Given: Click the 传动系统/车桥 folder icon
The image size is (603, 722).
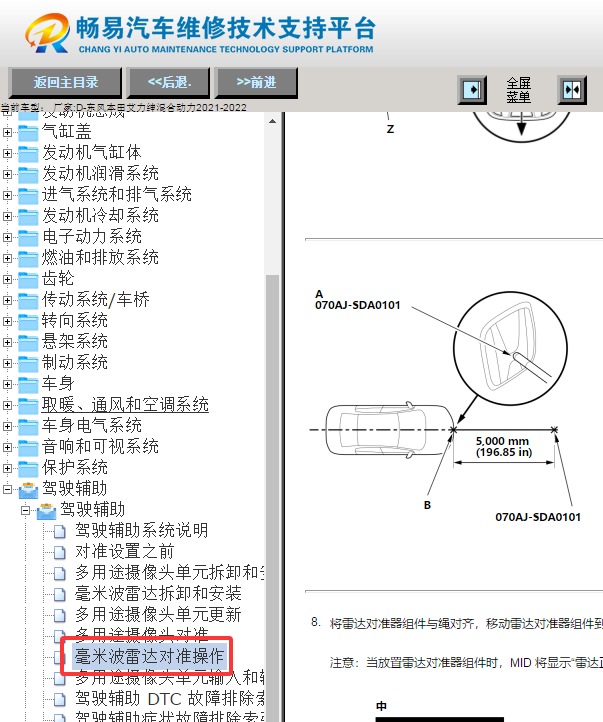Looking at the screenshot, I should coord(28,301).
